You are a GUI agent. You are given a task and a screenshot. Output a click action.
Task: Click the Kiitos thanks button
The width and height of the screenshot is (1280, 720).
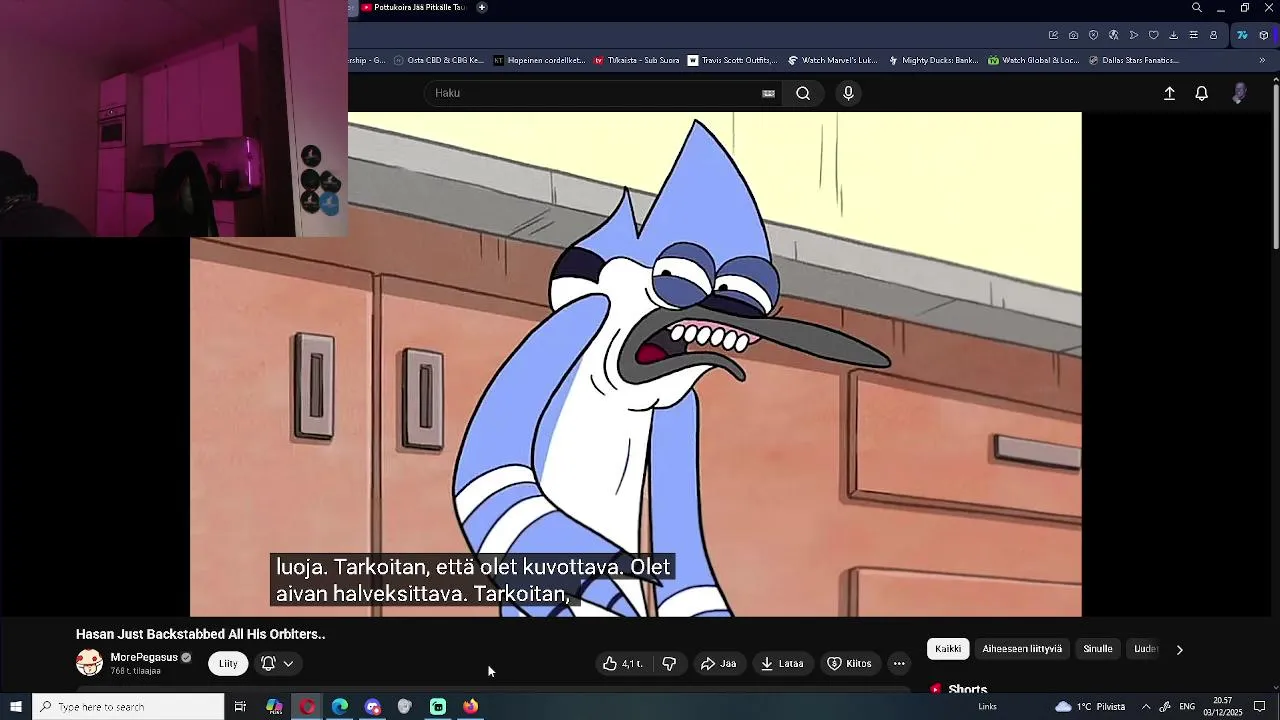[849, 663]
